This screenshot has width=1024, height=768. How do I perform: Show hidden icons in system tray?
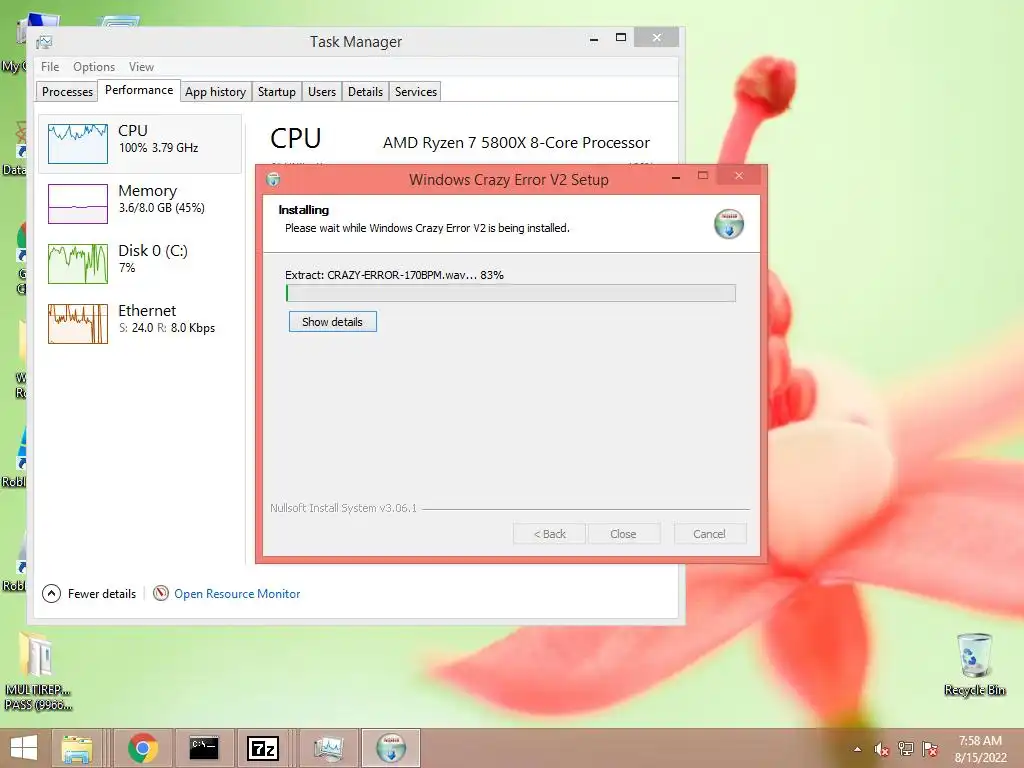point(857,749)
